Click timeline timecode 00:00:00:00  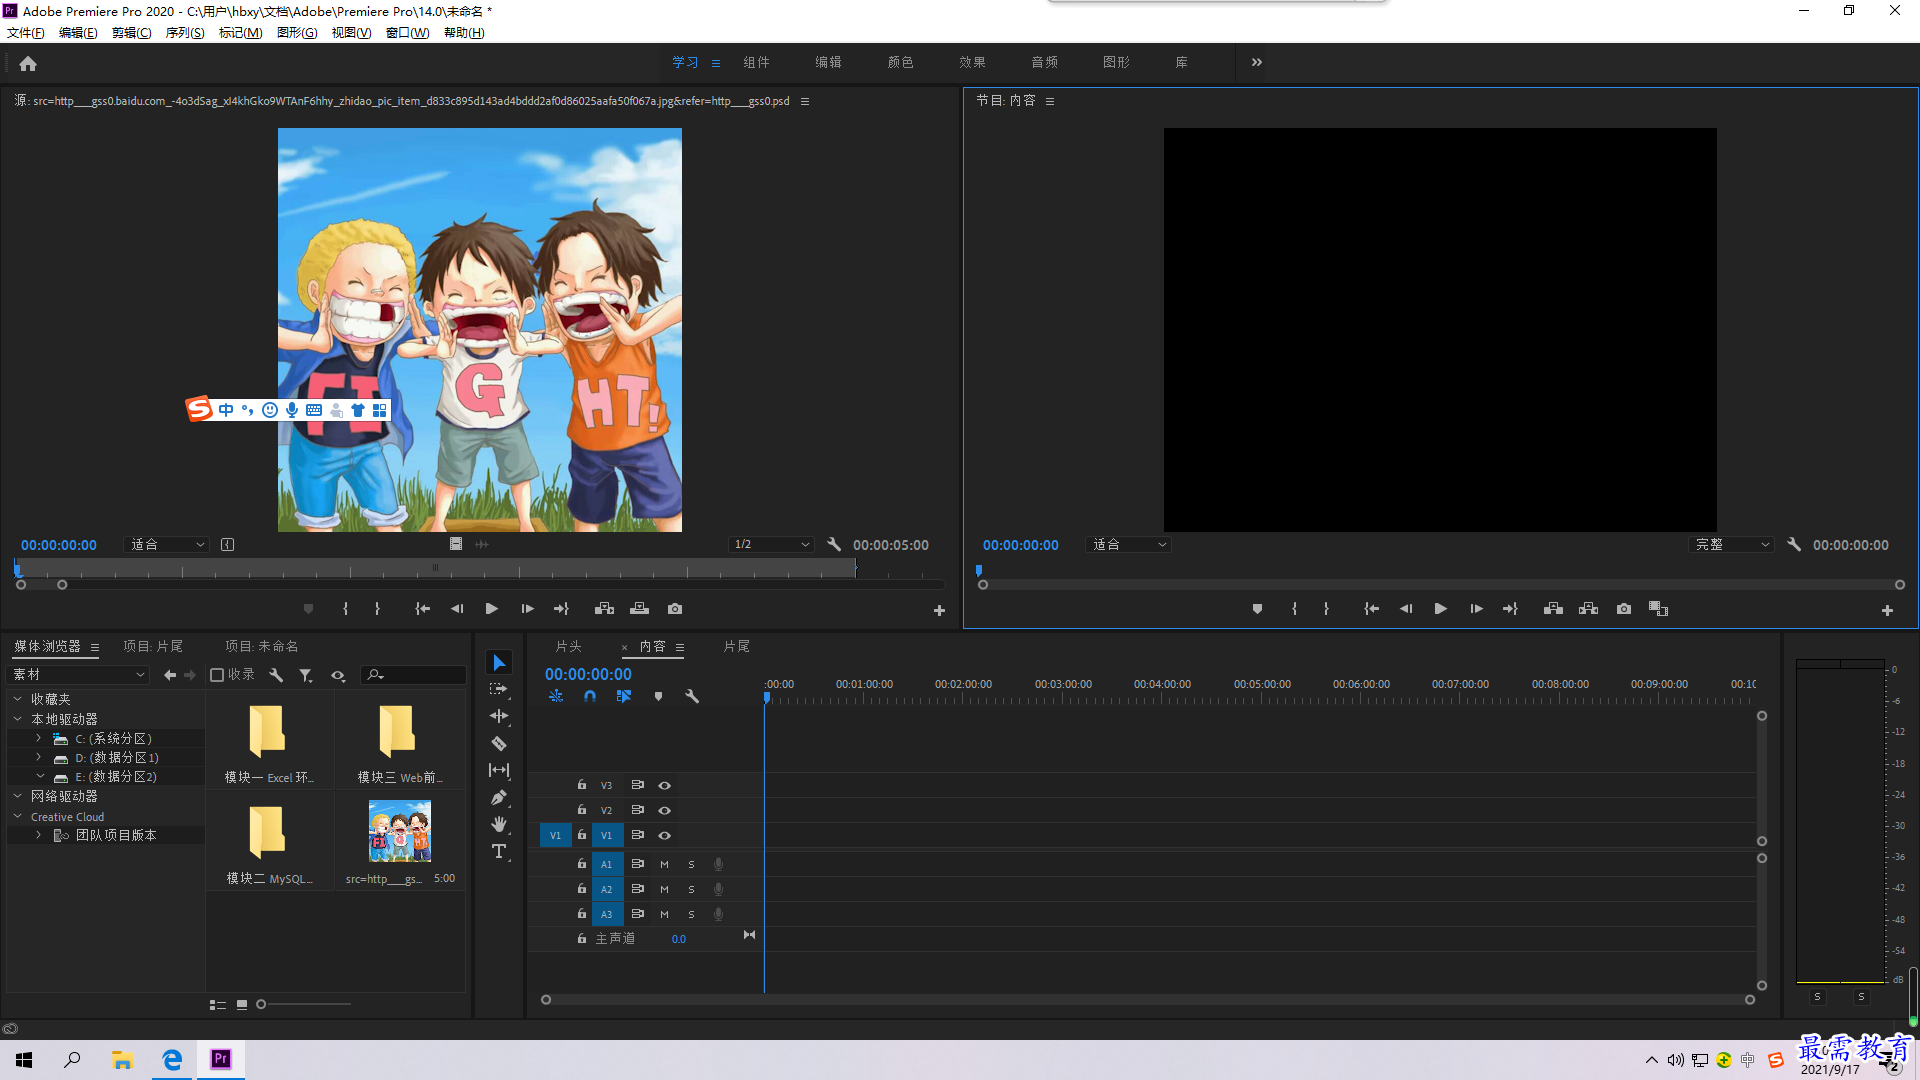588,675
